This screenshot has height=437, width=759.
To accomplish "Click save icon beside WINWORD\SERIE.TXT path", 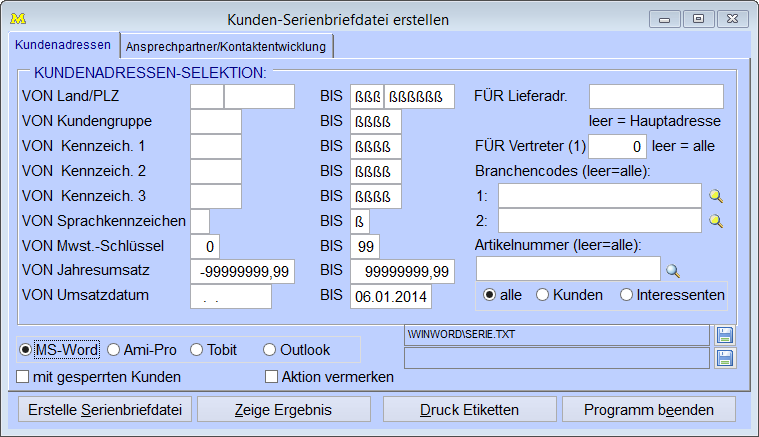I will 725,335.
